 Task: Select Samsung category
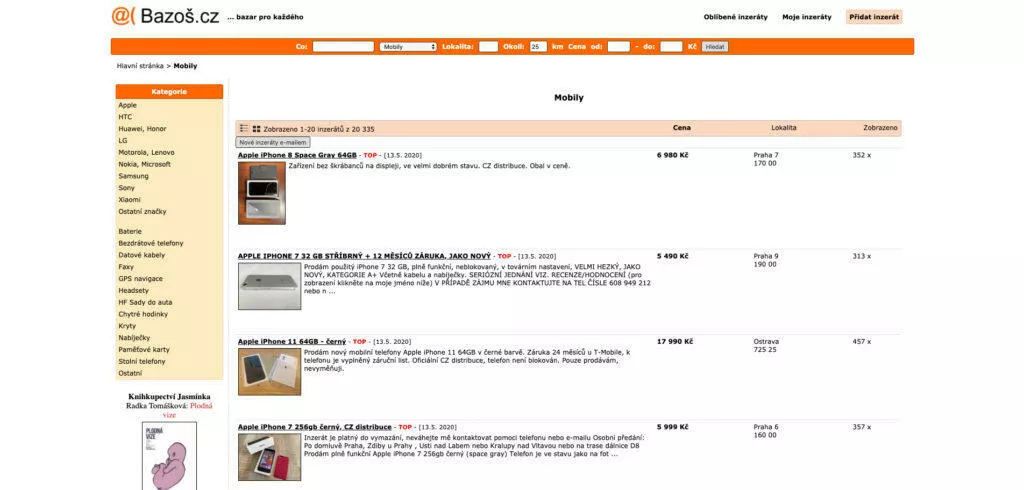[x=133, y=176]
